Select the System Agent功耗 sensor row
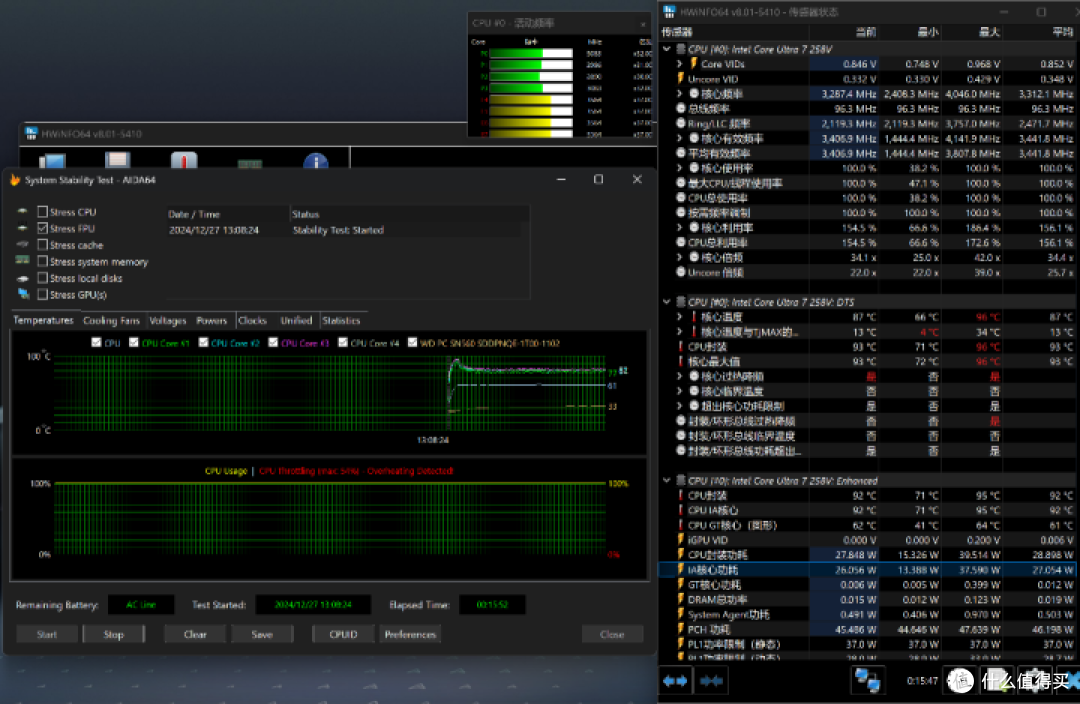Screen dimensions: 1080x704 click(x=869, y=614)
